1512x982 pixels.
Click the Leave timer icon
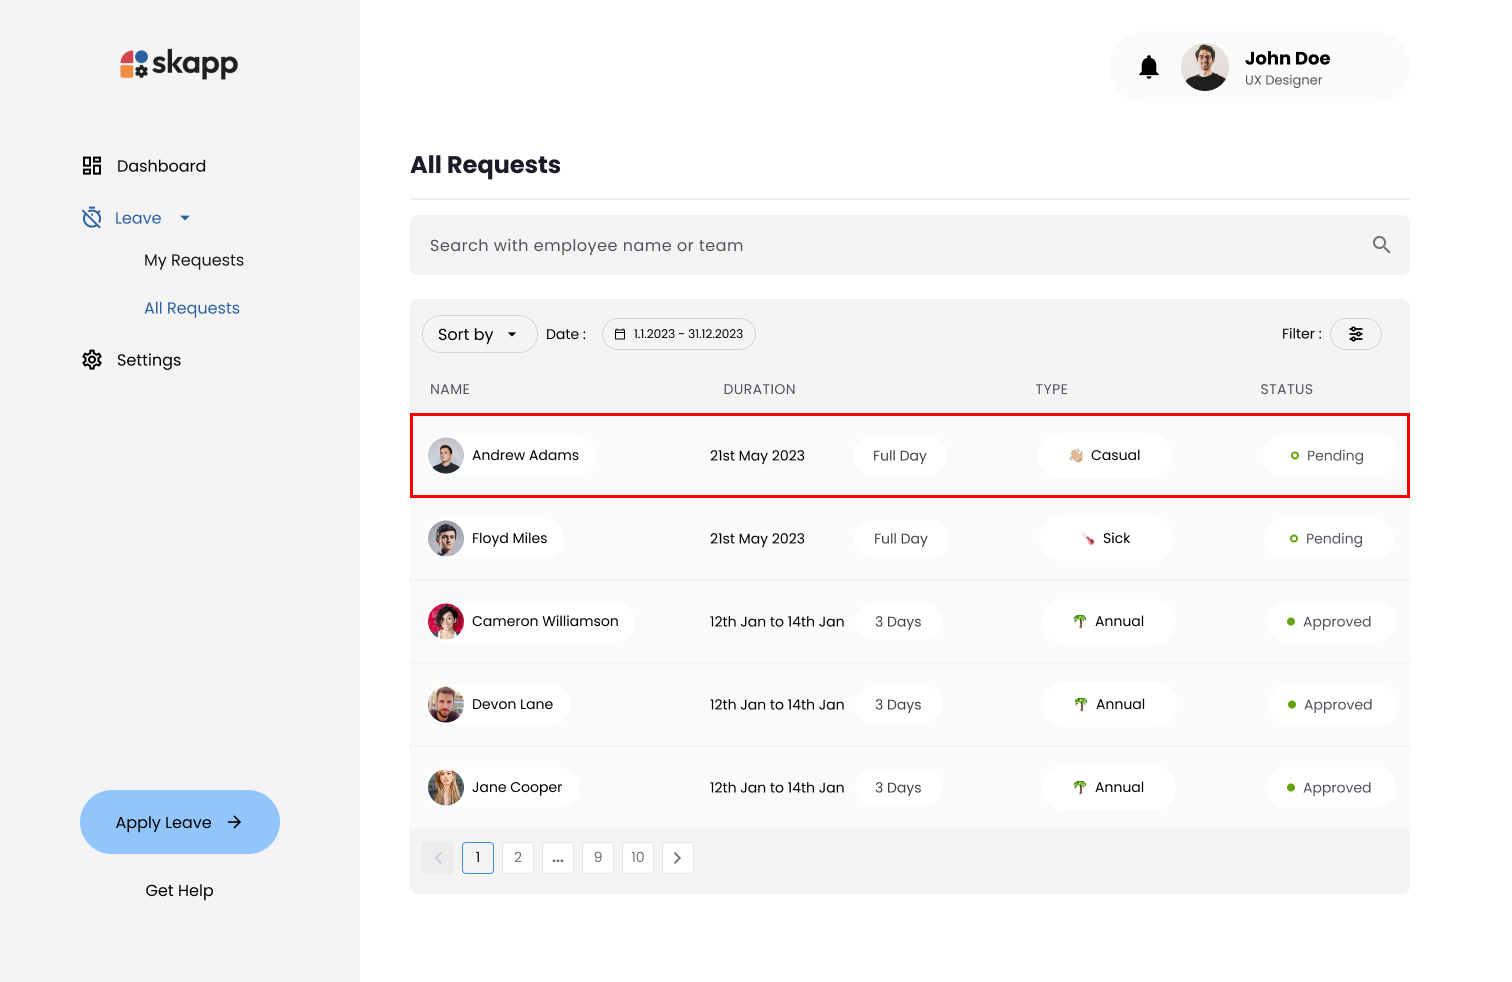[x=92, y=218]
